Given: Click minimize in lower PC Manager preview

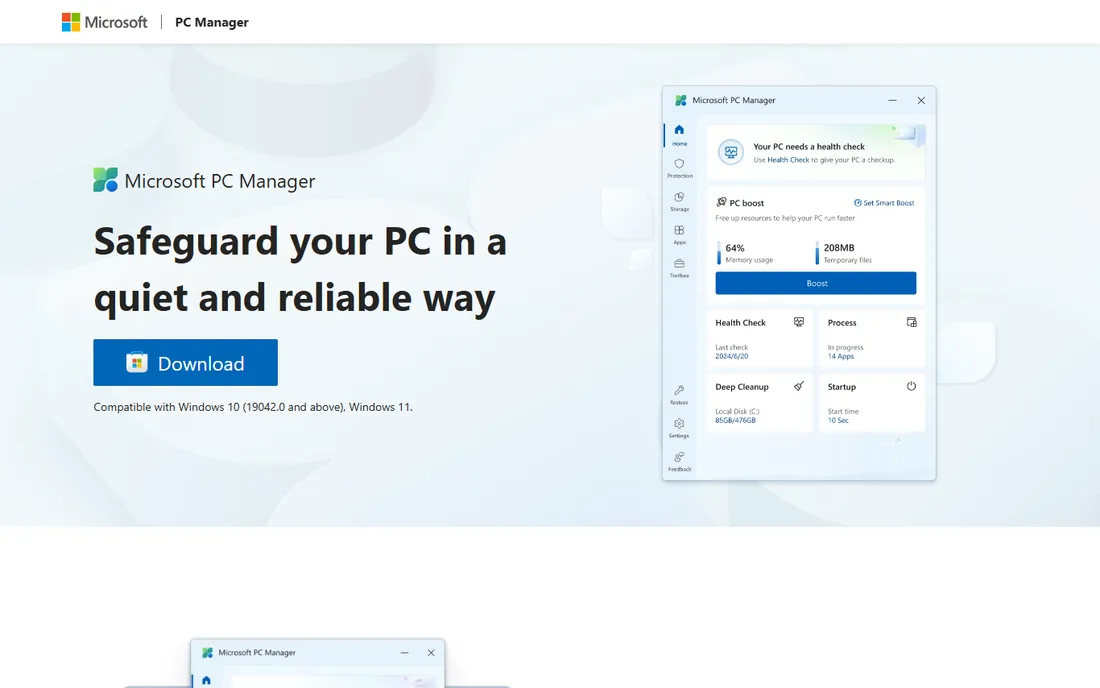Looking at the screenshot, I should pos(404,652).
